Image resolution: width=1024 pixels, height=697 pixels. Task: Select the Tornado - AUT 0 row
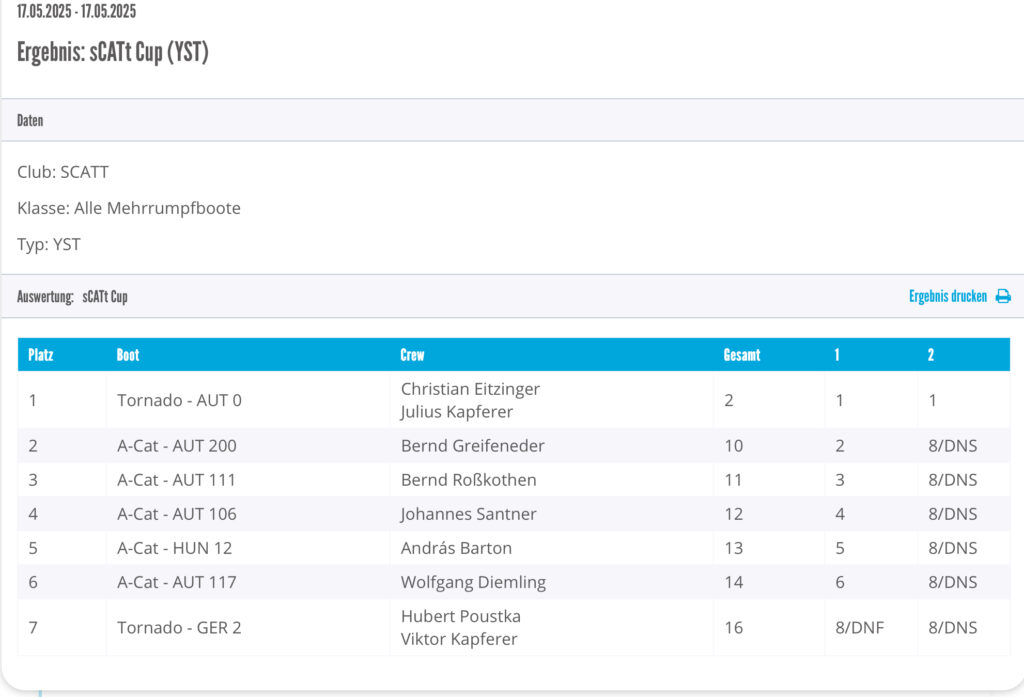coord(513,400)
